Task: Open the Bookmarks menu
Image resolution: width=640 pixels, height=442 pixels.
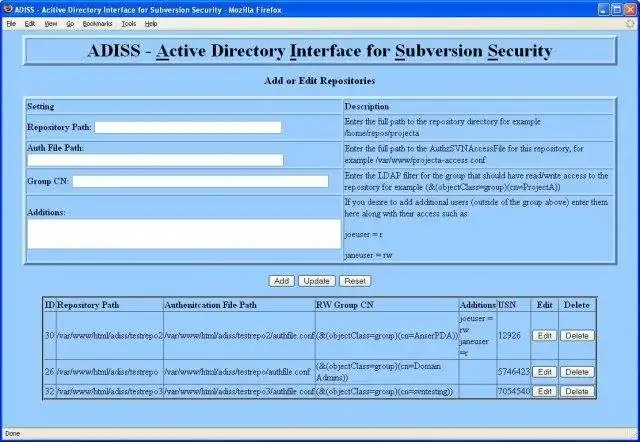Action: click(97, 24)
